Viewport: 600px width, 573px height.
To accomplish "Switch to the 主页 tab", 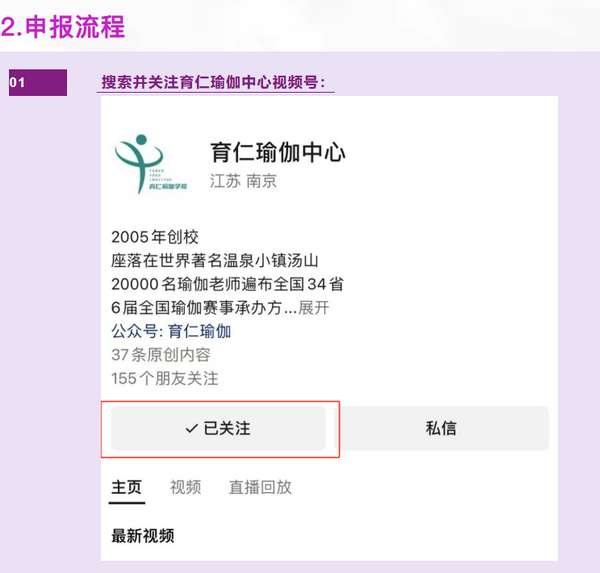I will [126, 487].
